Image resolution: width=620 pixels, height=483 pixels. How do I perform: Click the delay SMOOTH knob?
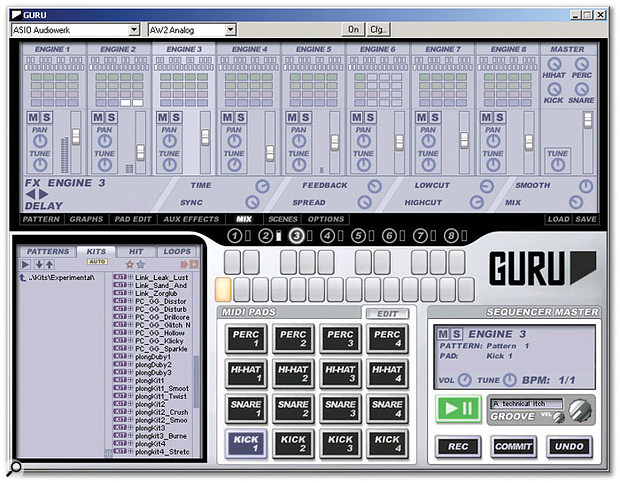(x=586, y=186)
